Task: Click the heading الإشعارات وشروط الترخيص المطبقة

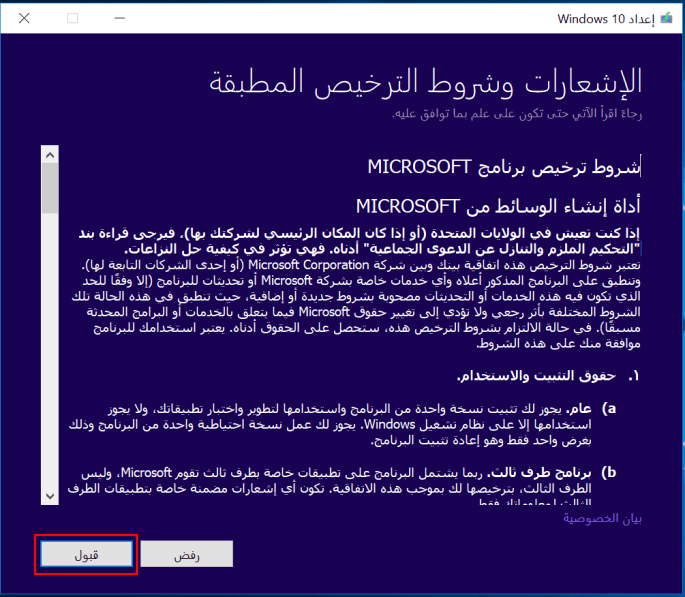Action: pyautogui.click(x=426, y=83)
